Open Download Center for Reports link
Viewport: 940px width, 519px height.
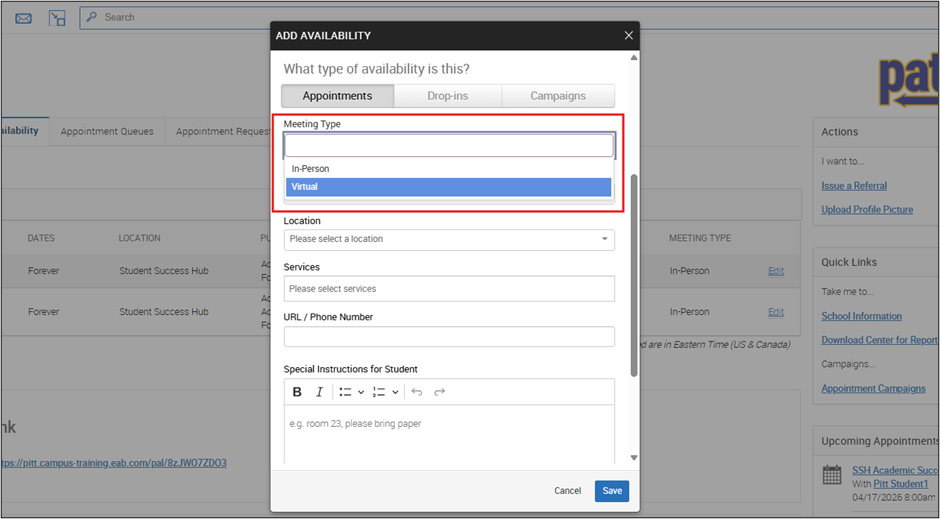[879, 340]
